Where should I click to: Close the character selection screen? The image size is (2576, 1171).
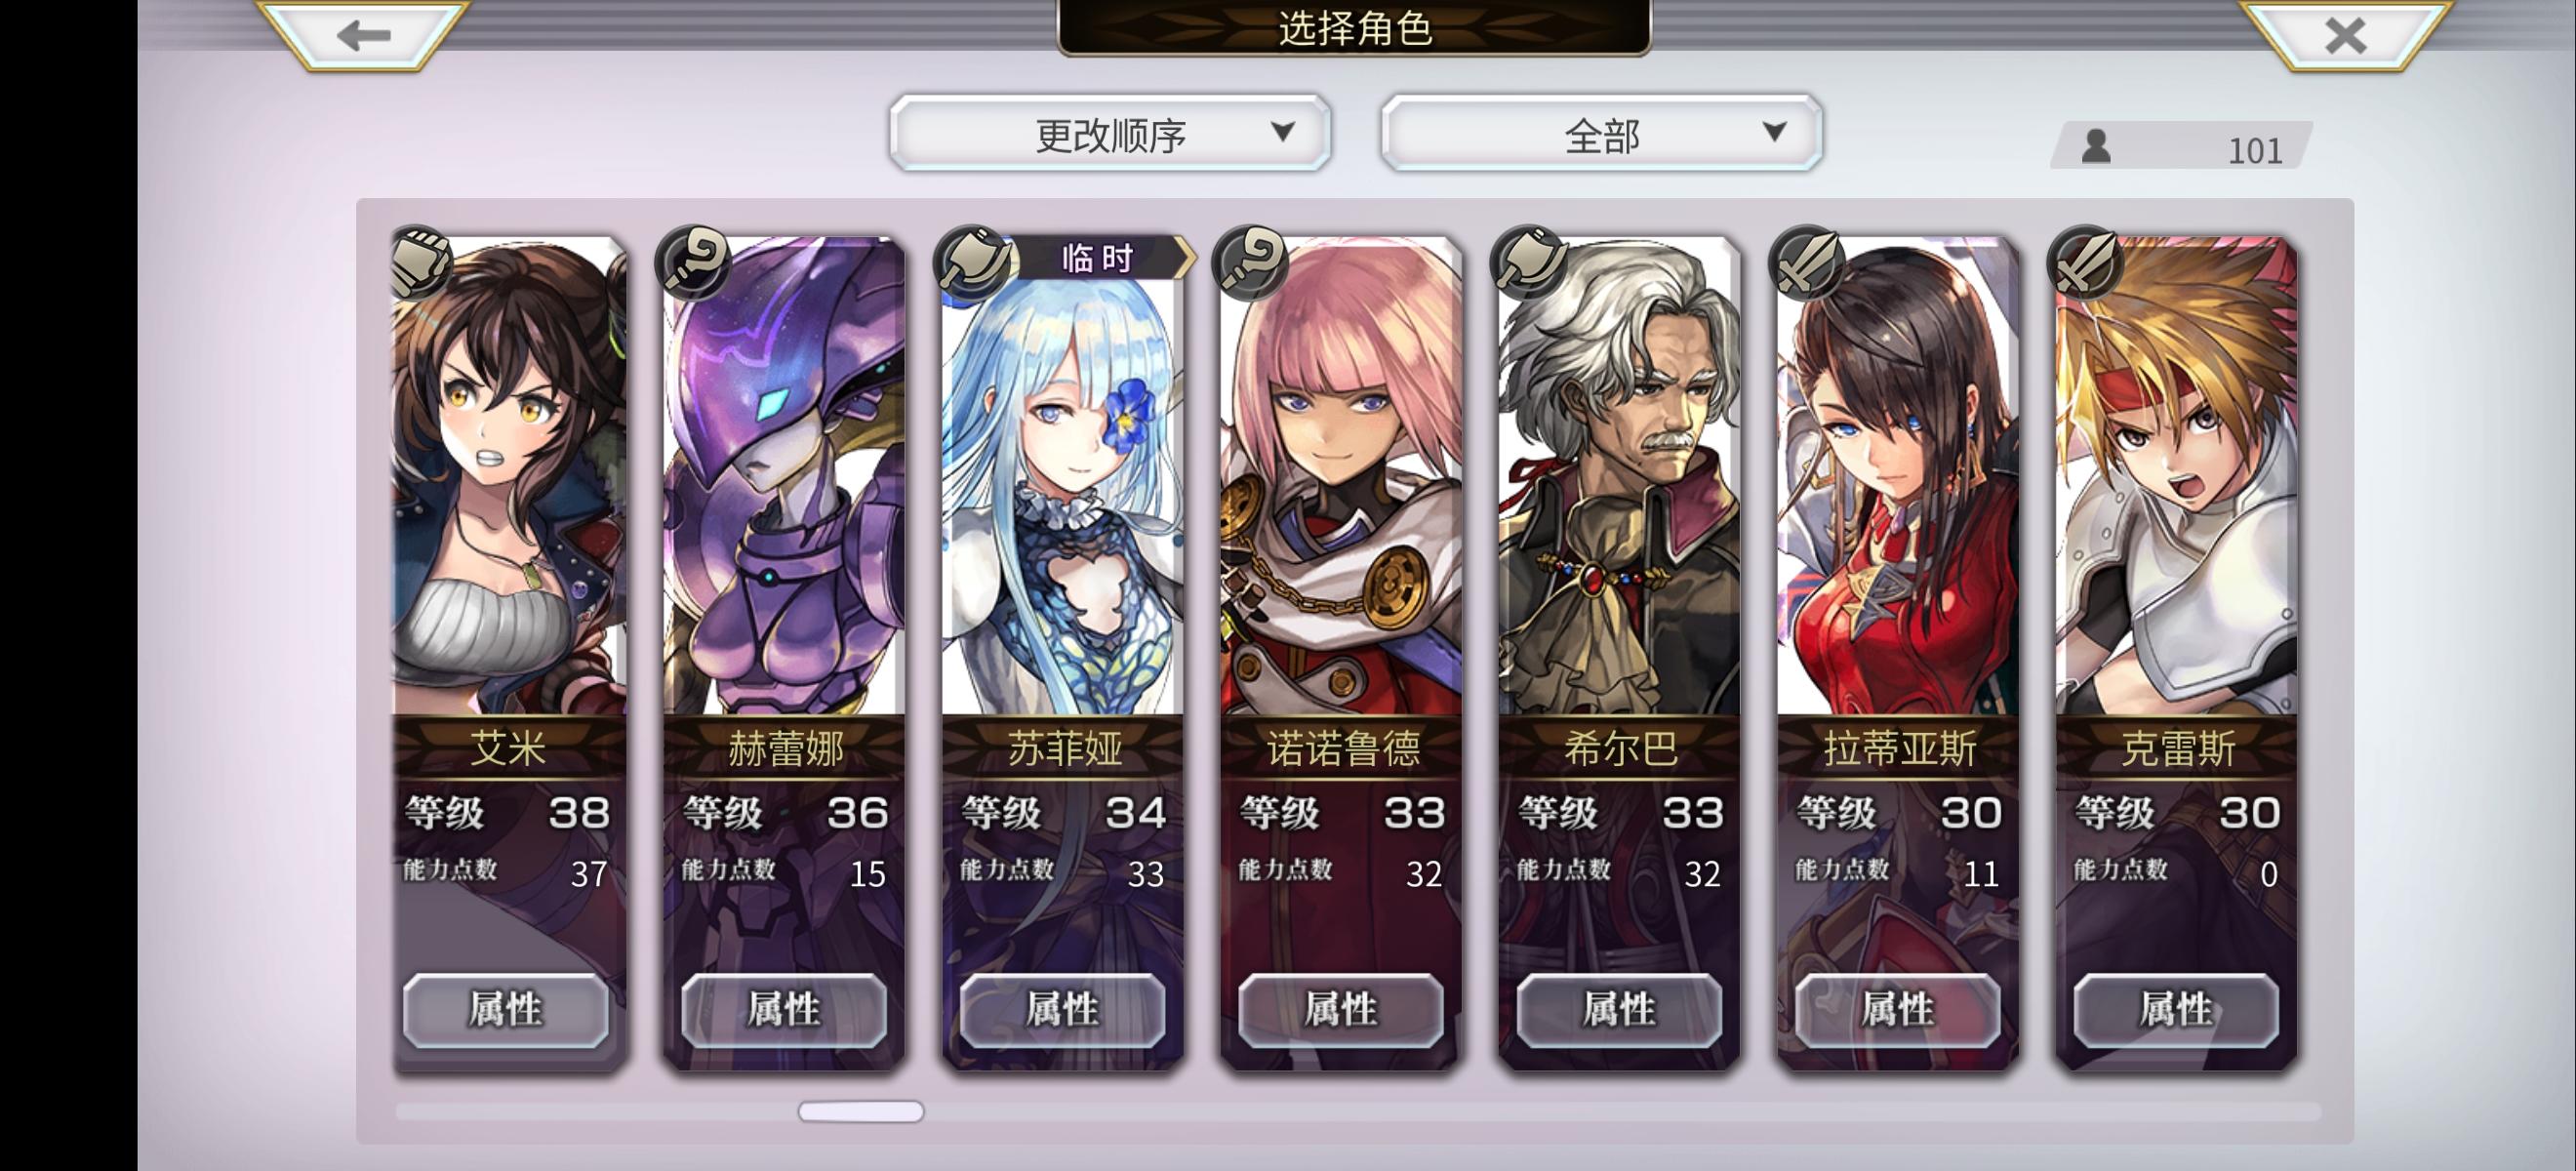2345,36
